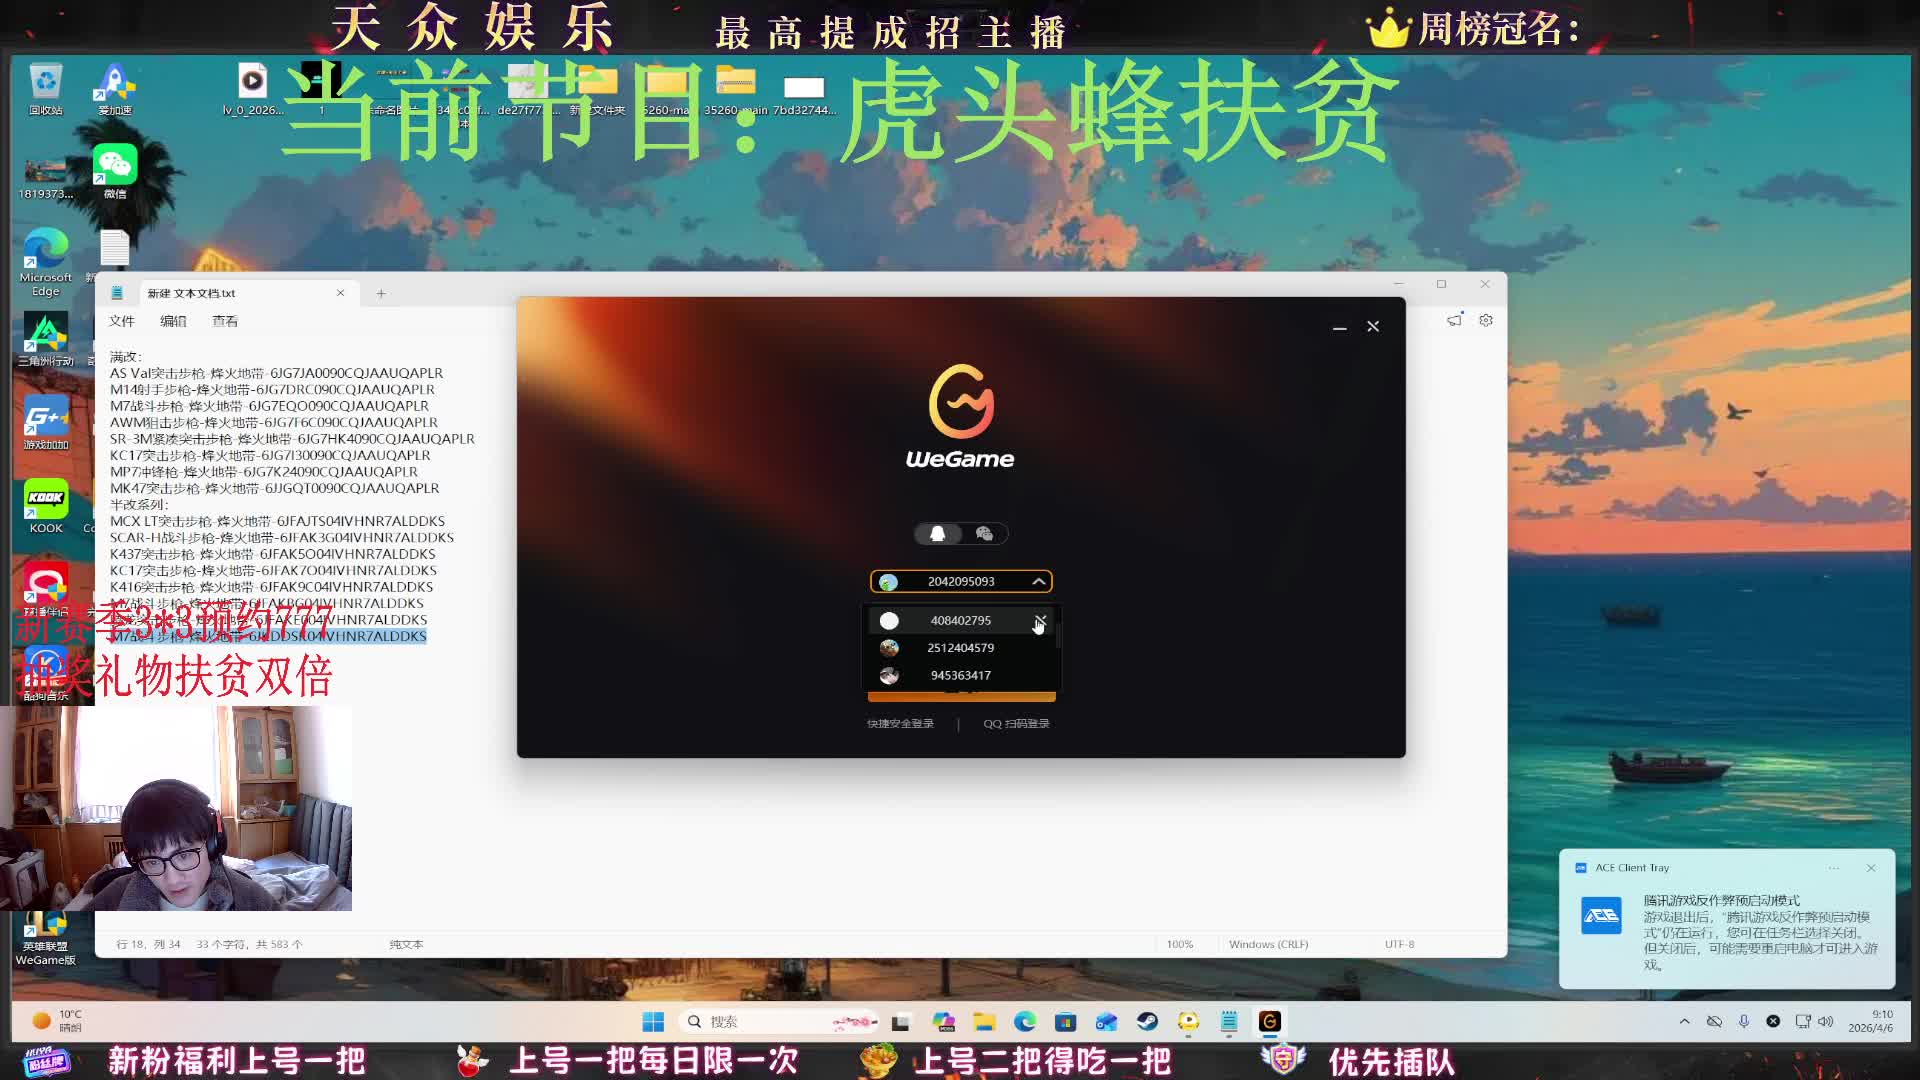Choose account 2512404579
Viewport: 1920px width, 1080px height.
pyautogui.click(x=960, y=648)
